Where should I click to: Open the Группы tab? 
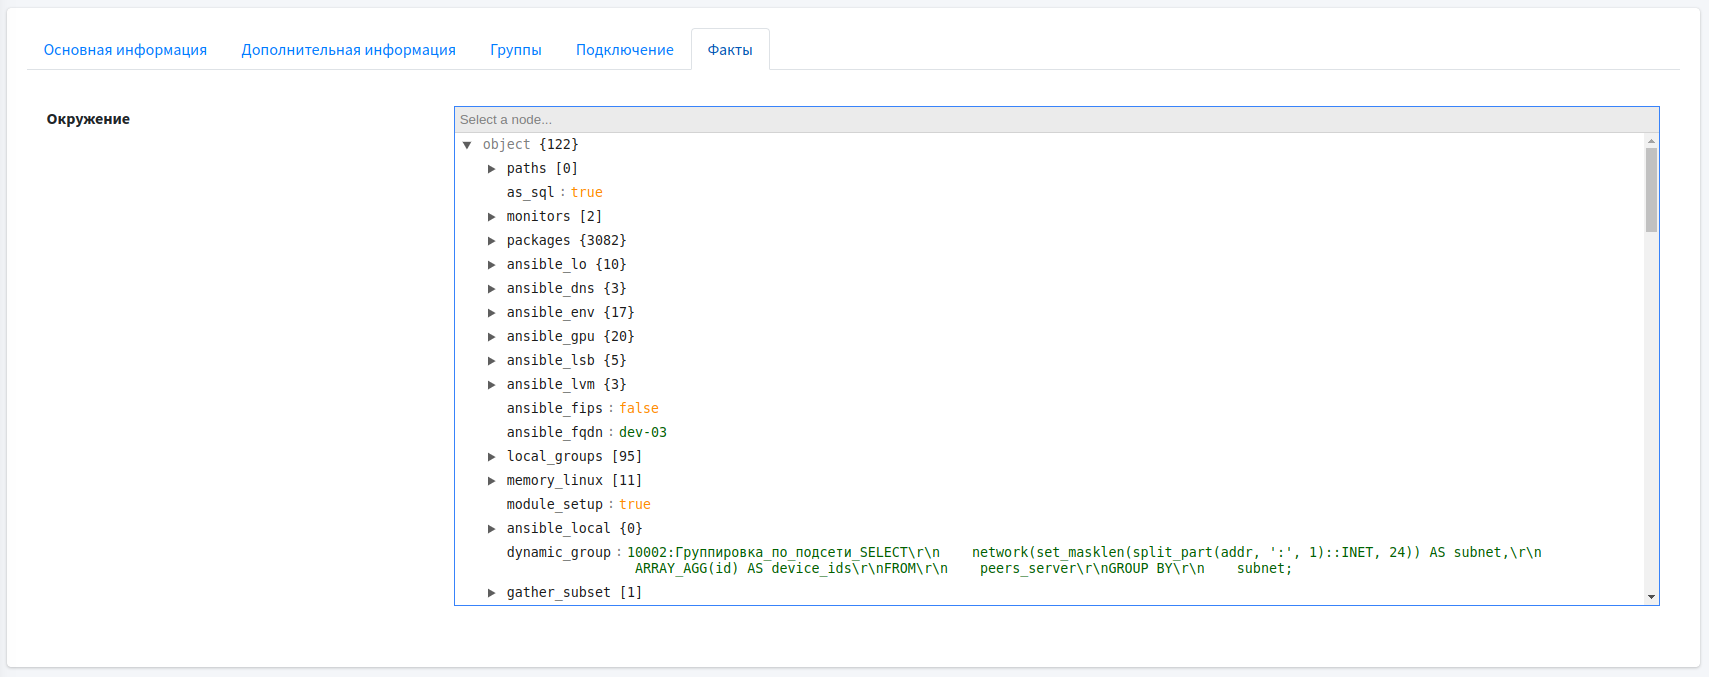point(515,50)
